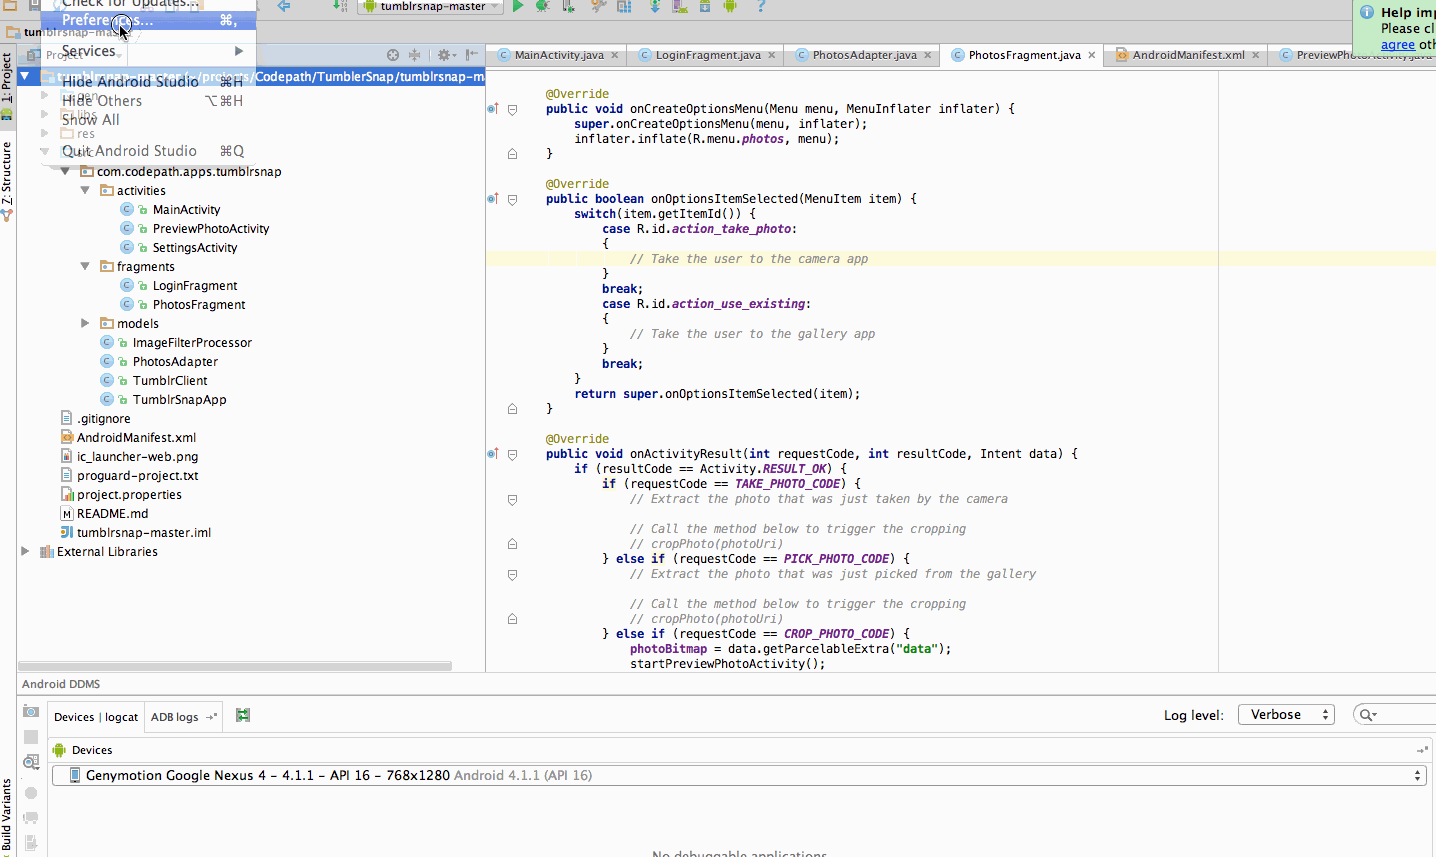
Task: Open the Build Variants side tool window
Action: (x=7, y=816)
